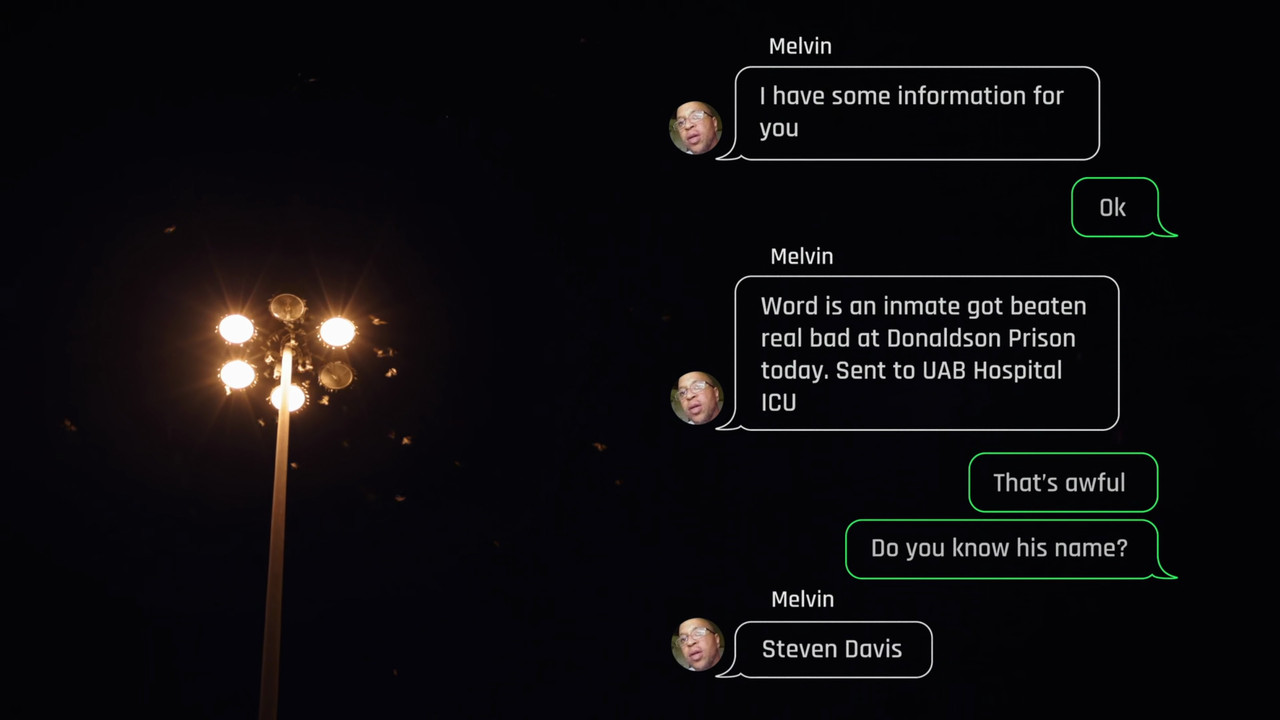Open Melvin's avatar beside 'I have some information'

point(695,128)
